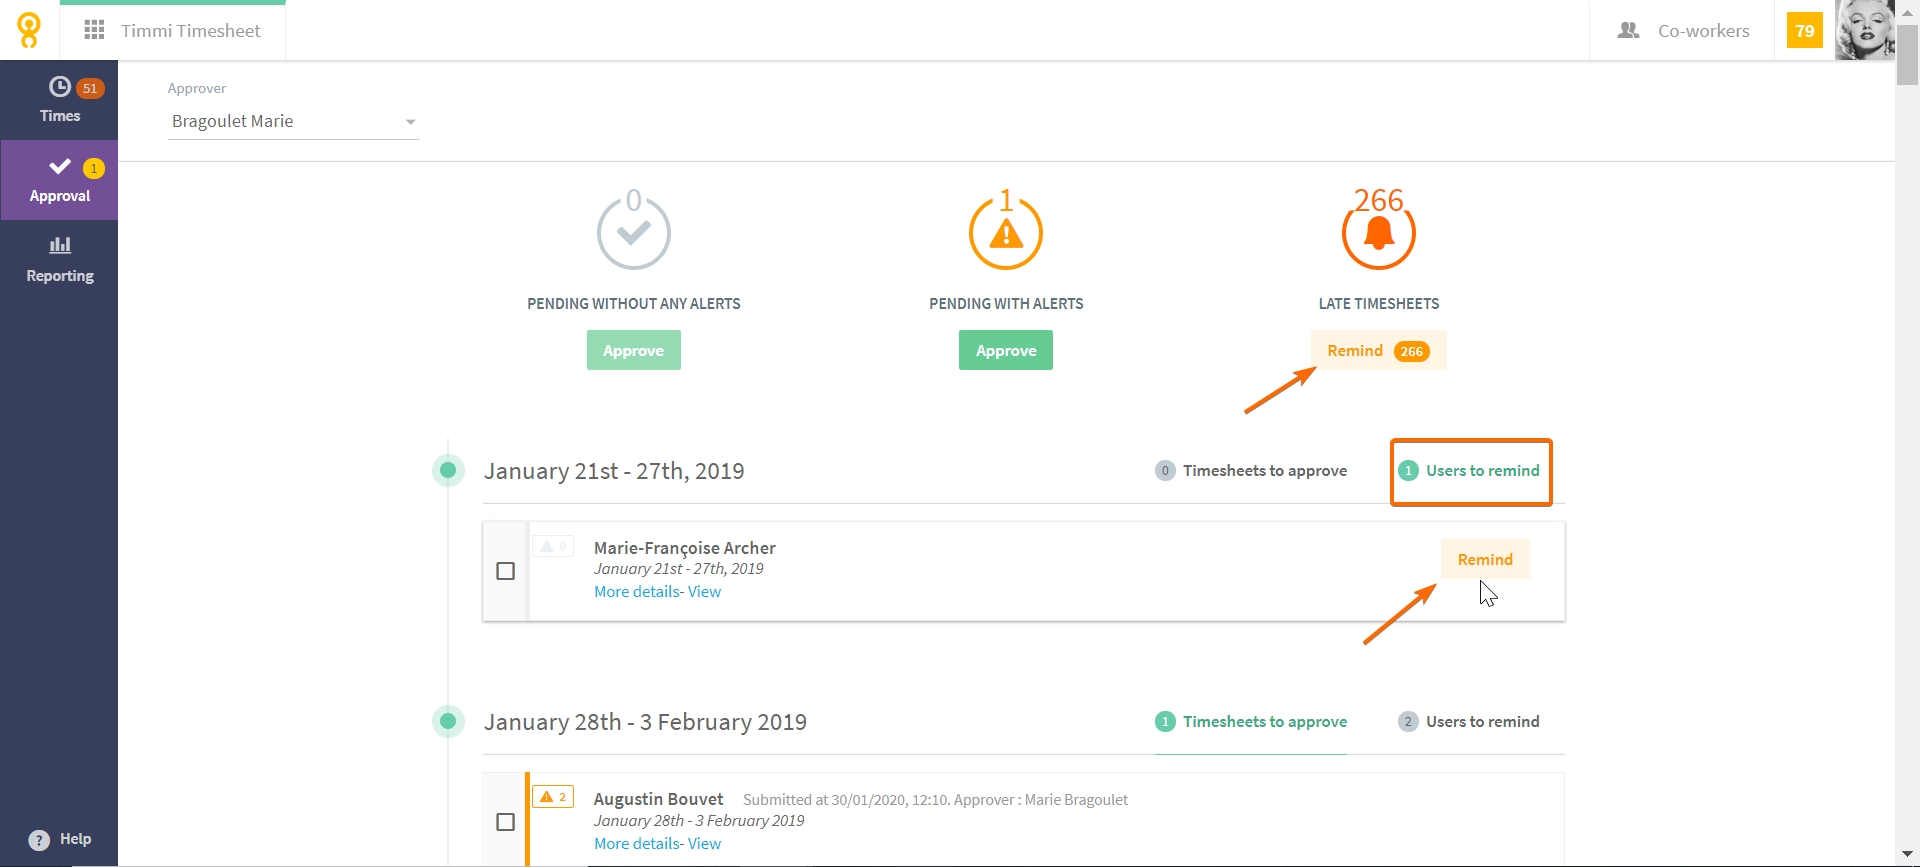
Task: Open the user profile avatar
Action: 1864,30
